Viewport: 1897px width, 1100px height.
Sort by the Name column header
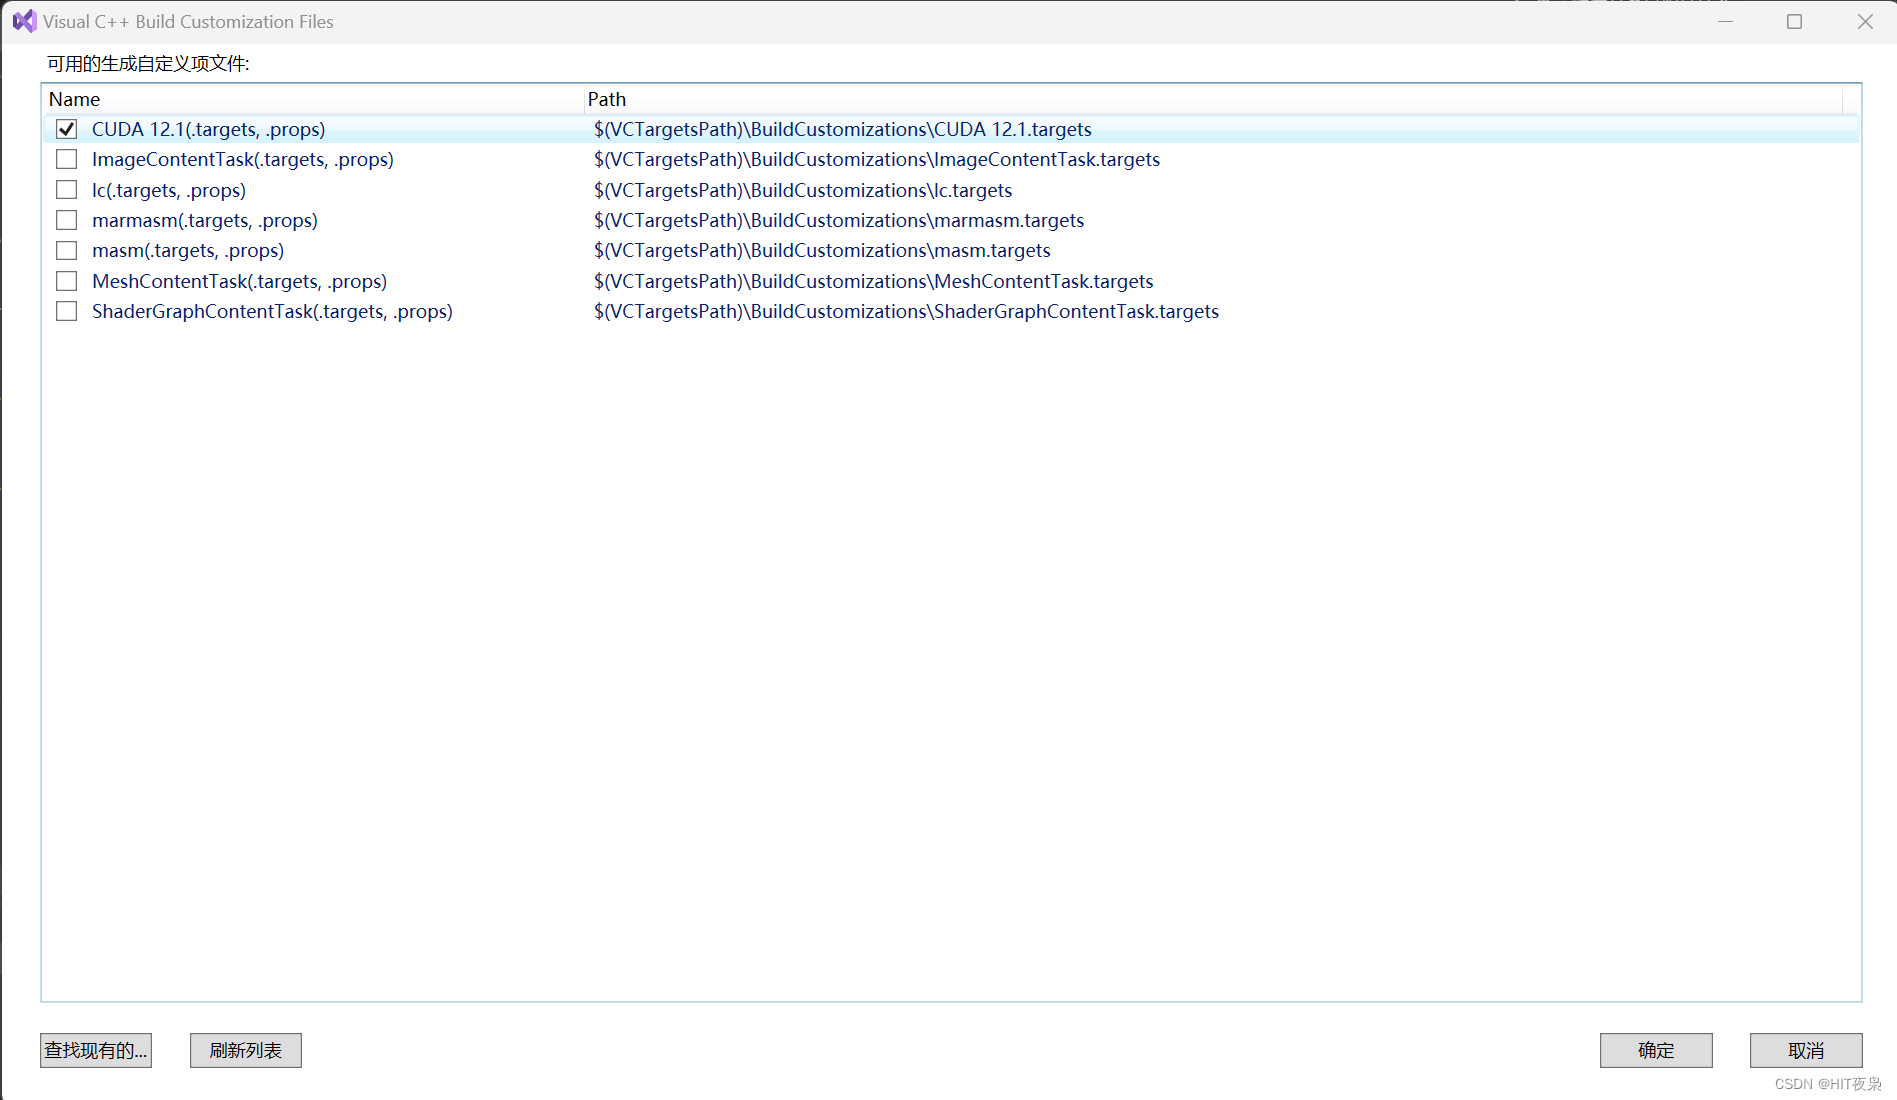313,99
